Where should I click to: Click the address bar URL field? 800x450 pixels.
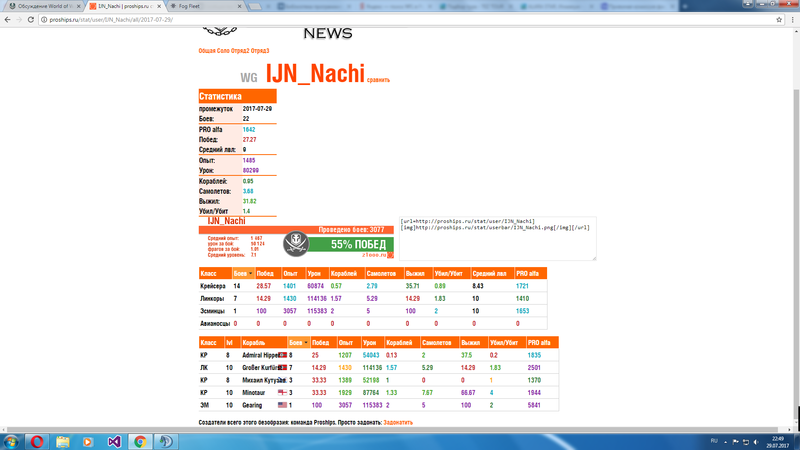[408, 19]
